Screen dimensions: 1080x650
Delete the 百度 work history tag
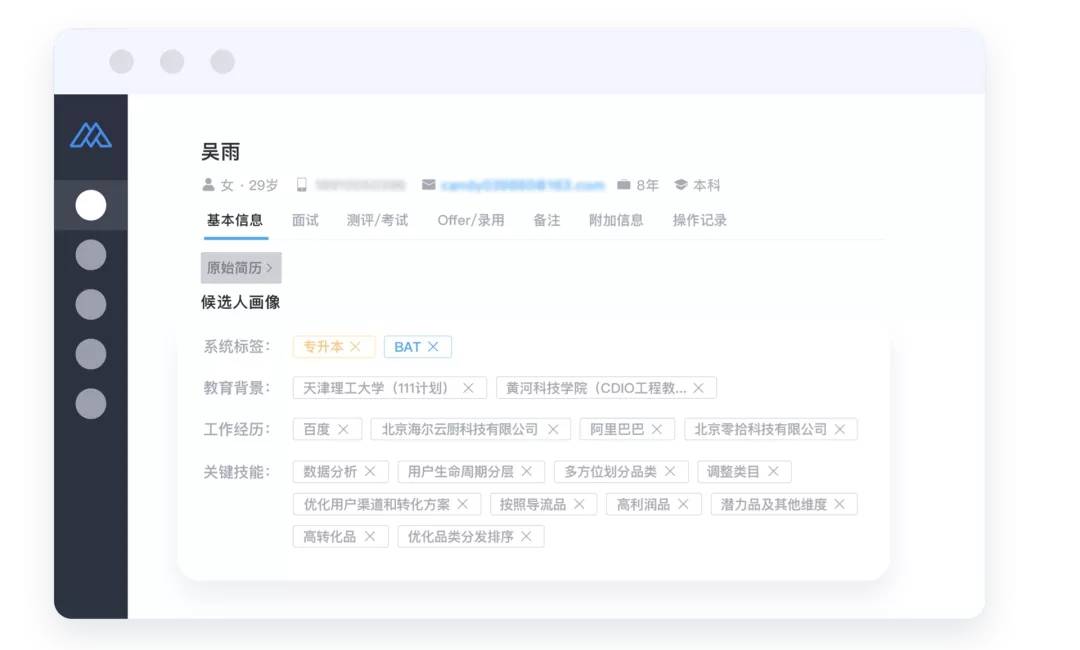click(x=343, y=429)
